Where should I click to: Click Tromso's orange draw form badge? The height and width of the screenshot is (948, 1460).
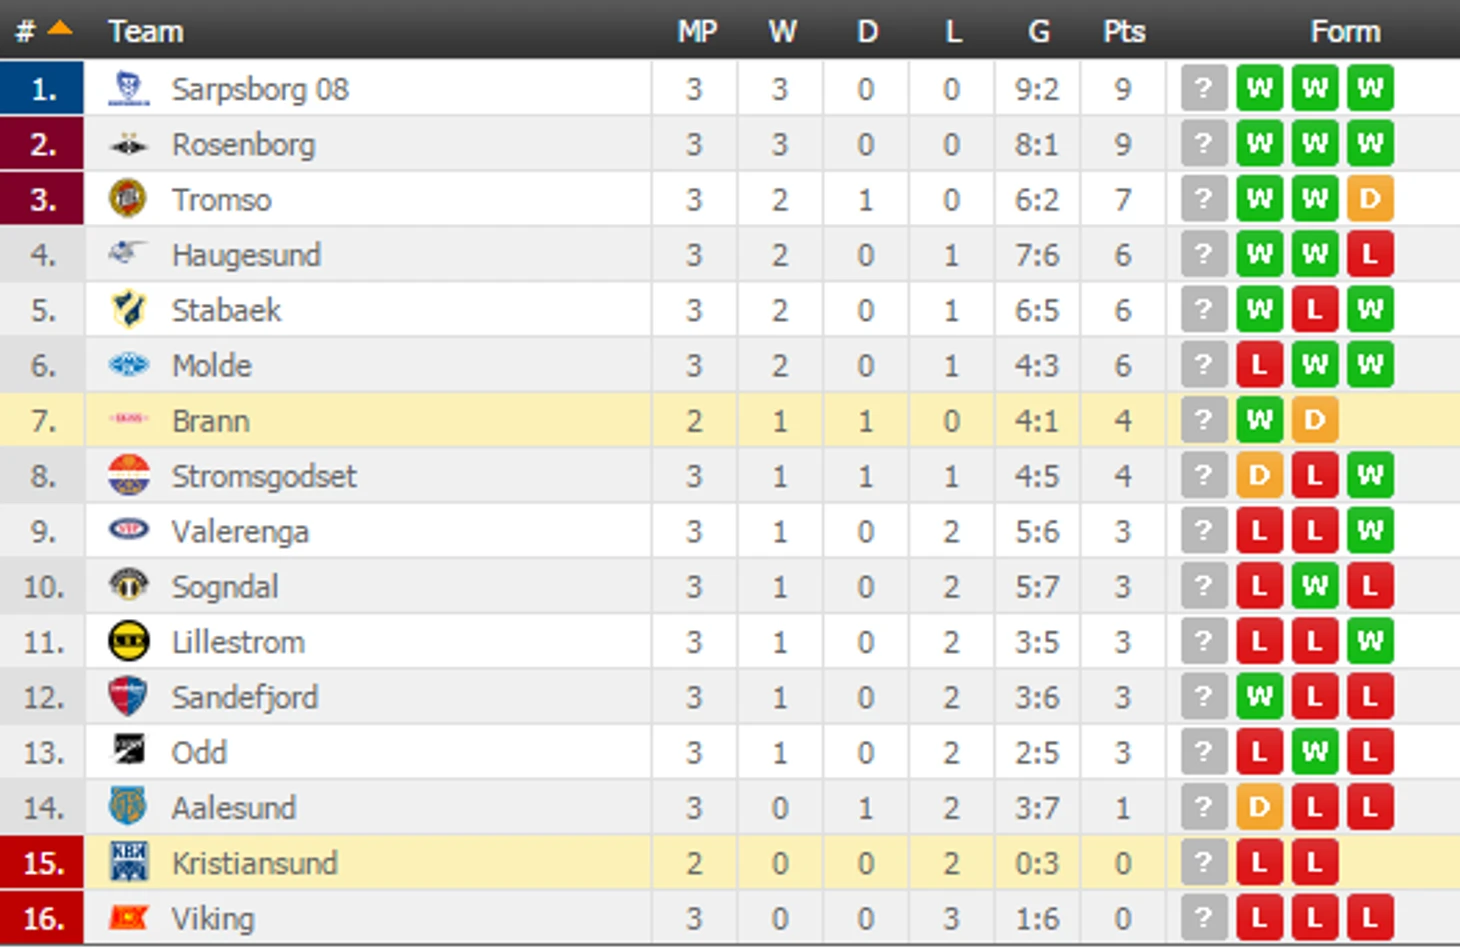(x=1369, y=199)
